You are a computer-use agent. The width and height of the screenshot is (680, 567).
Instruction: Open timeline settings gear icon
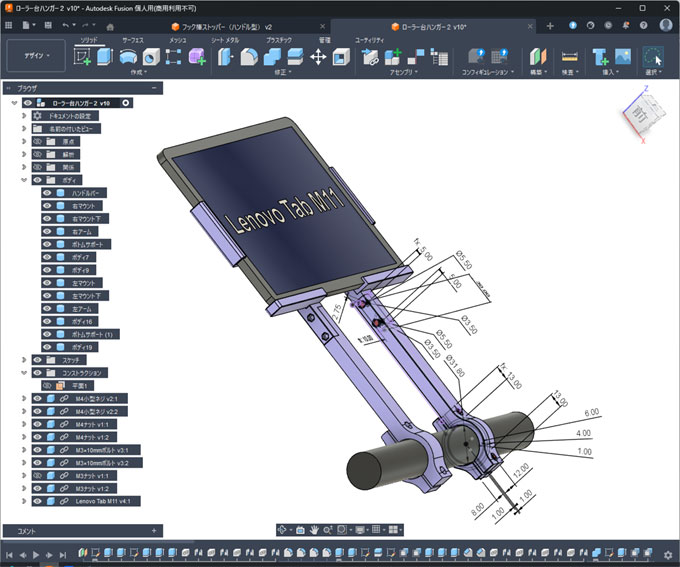pyautogui.click(x=667, y=554)
